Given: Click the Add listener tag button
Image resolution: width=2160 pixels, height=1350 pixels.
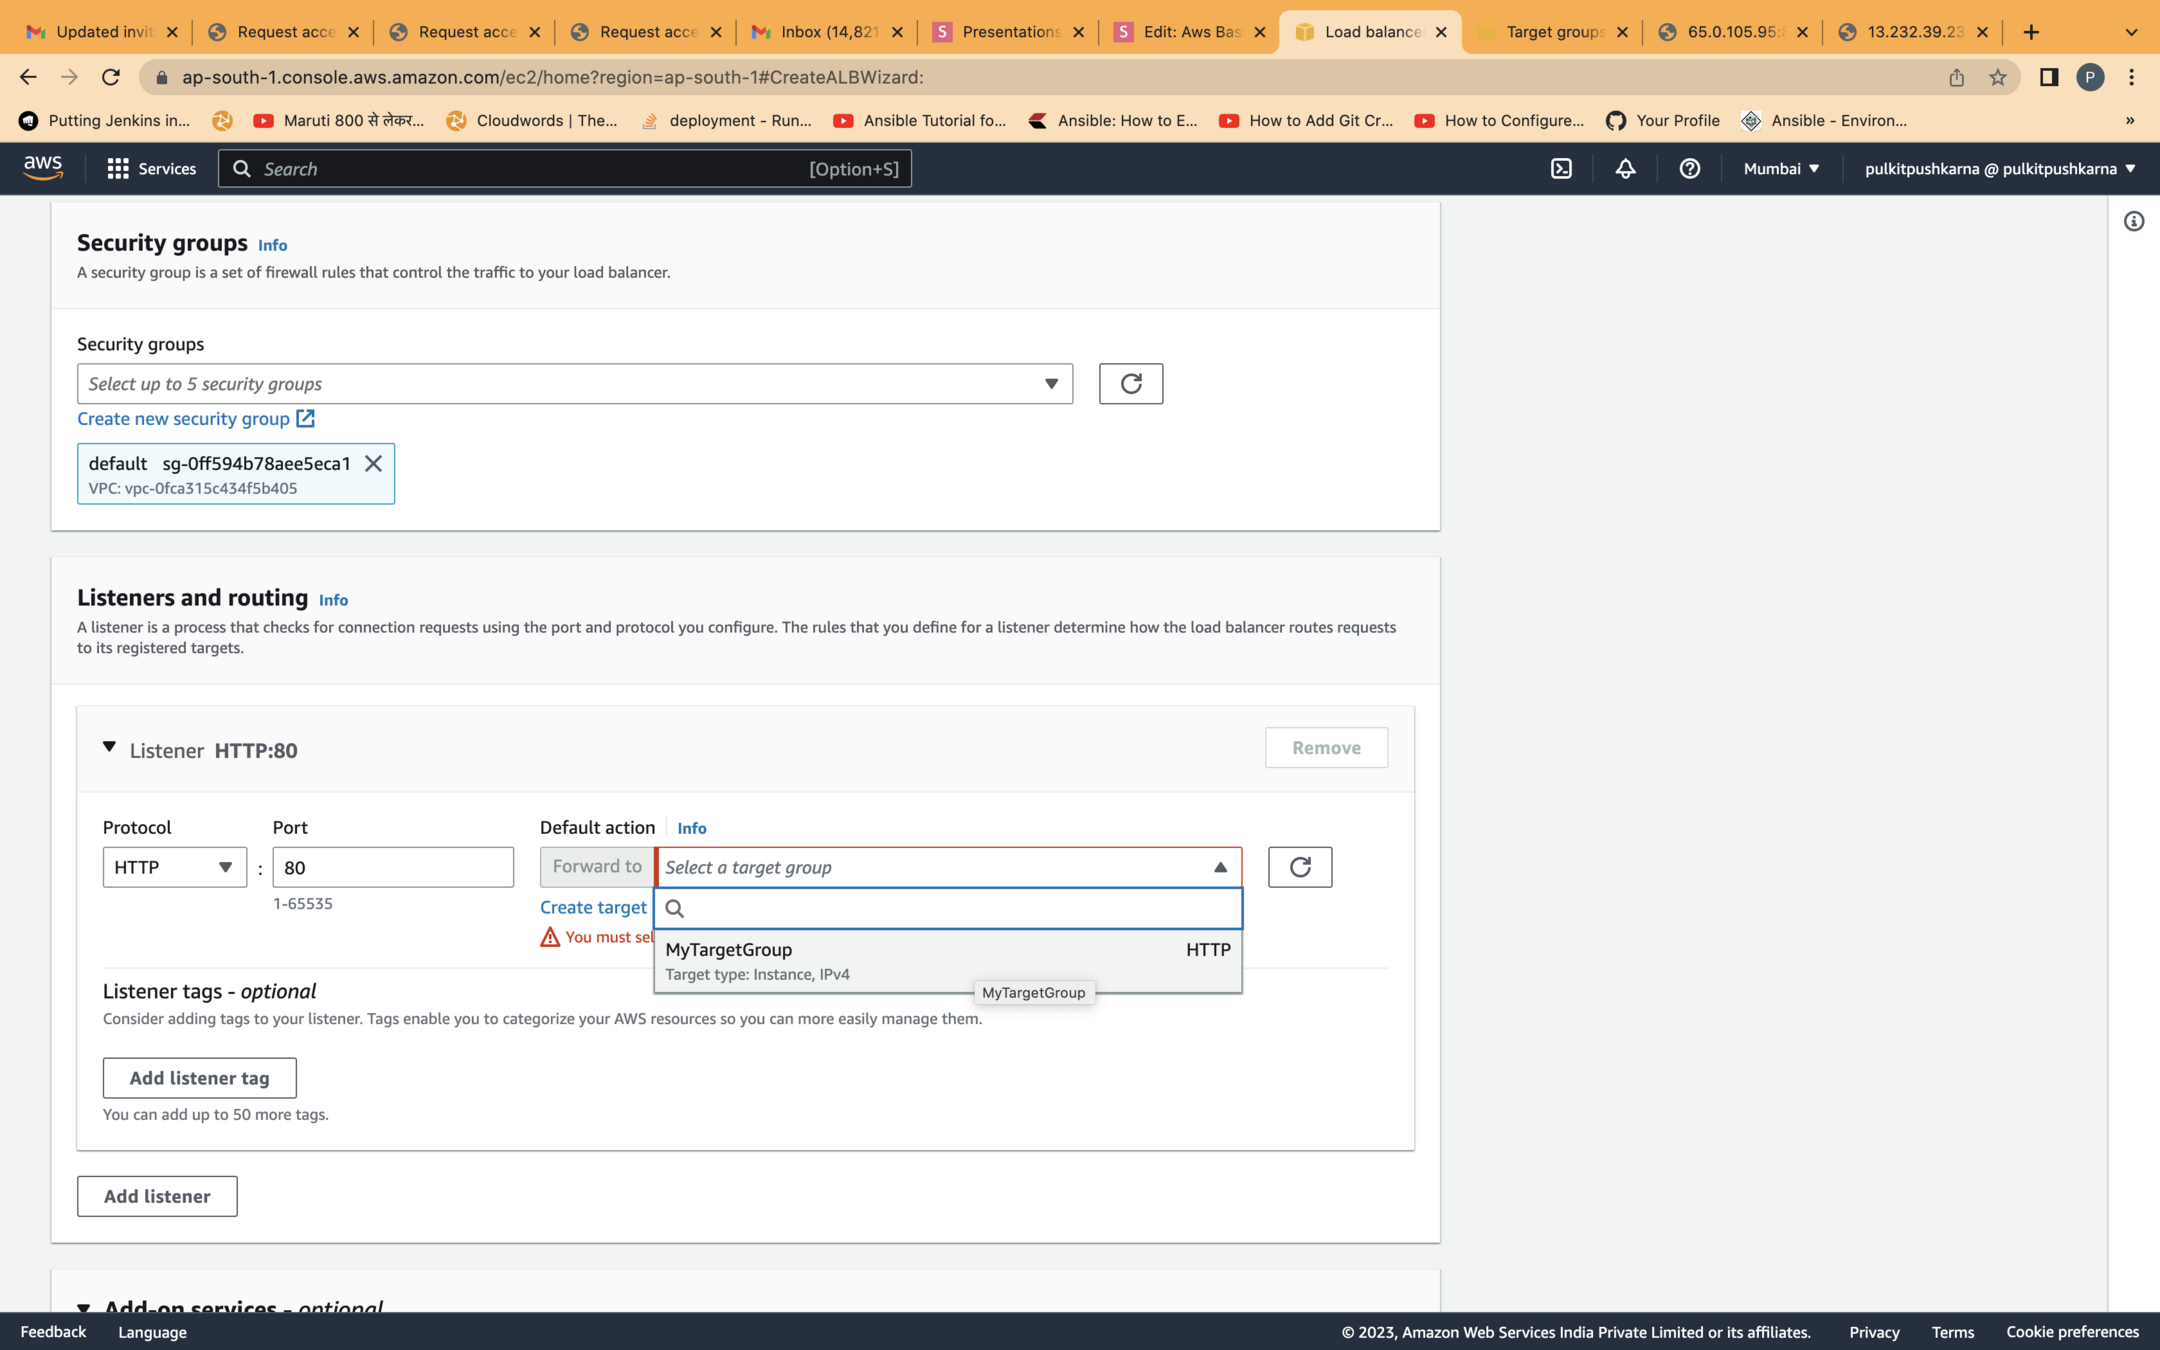Looking at the screenshot, I should 199,1078.
